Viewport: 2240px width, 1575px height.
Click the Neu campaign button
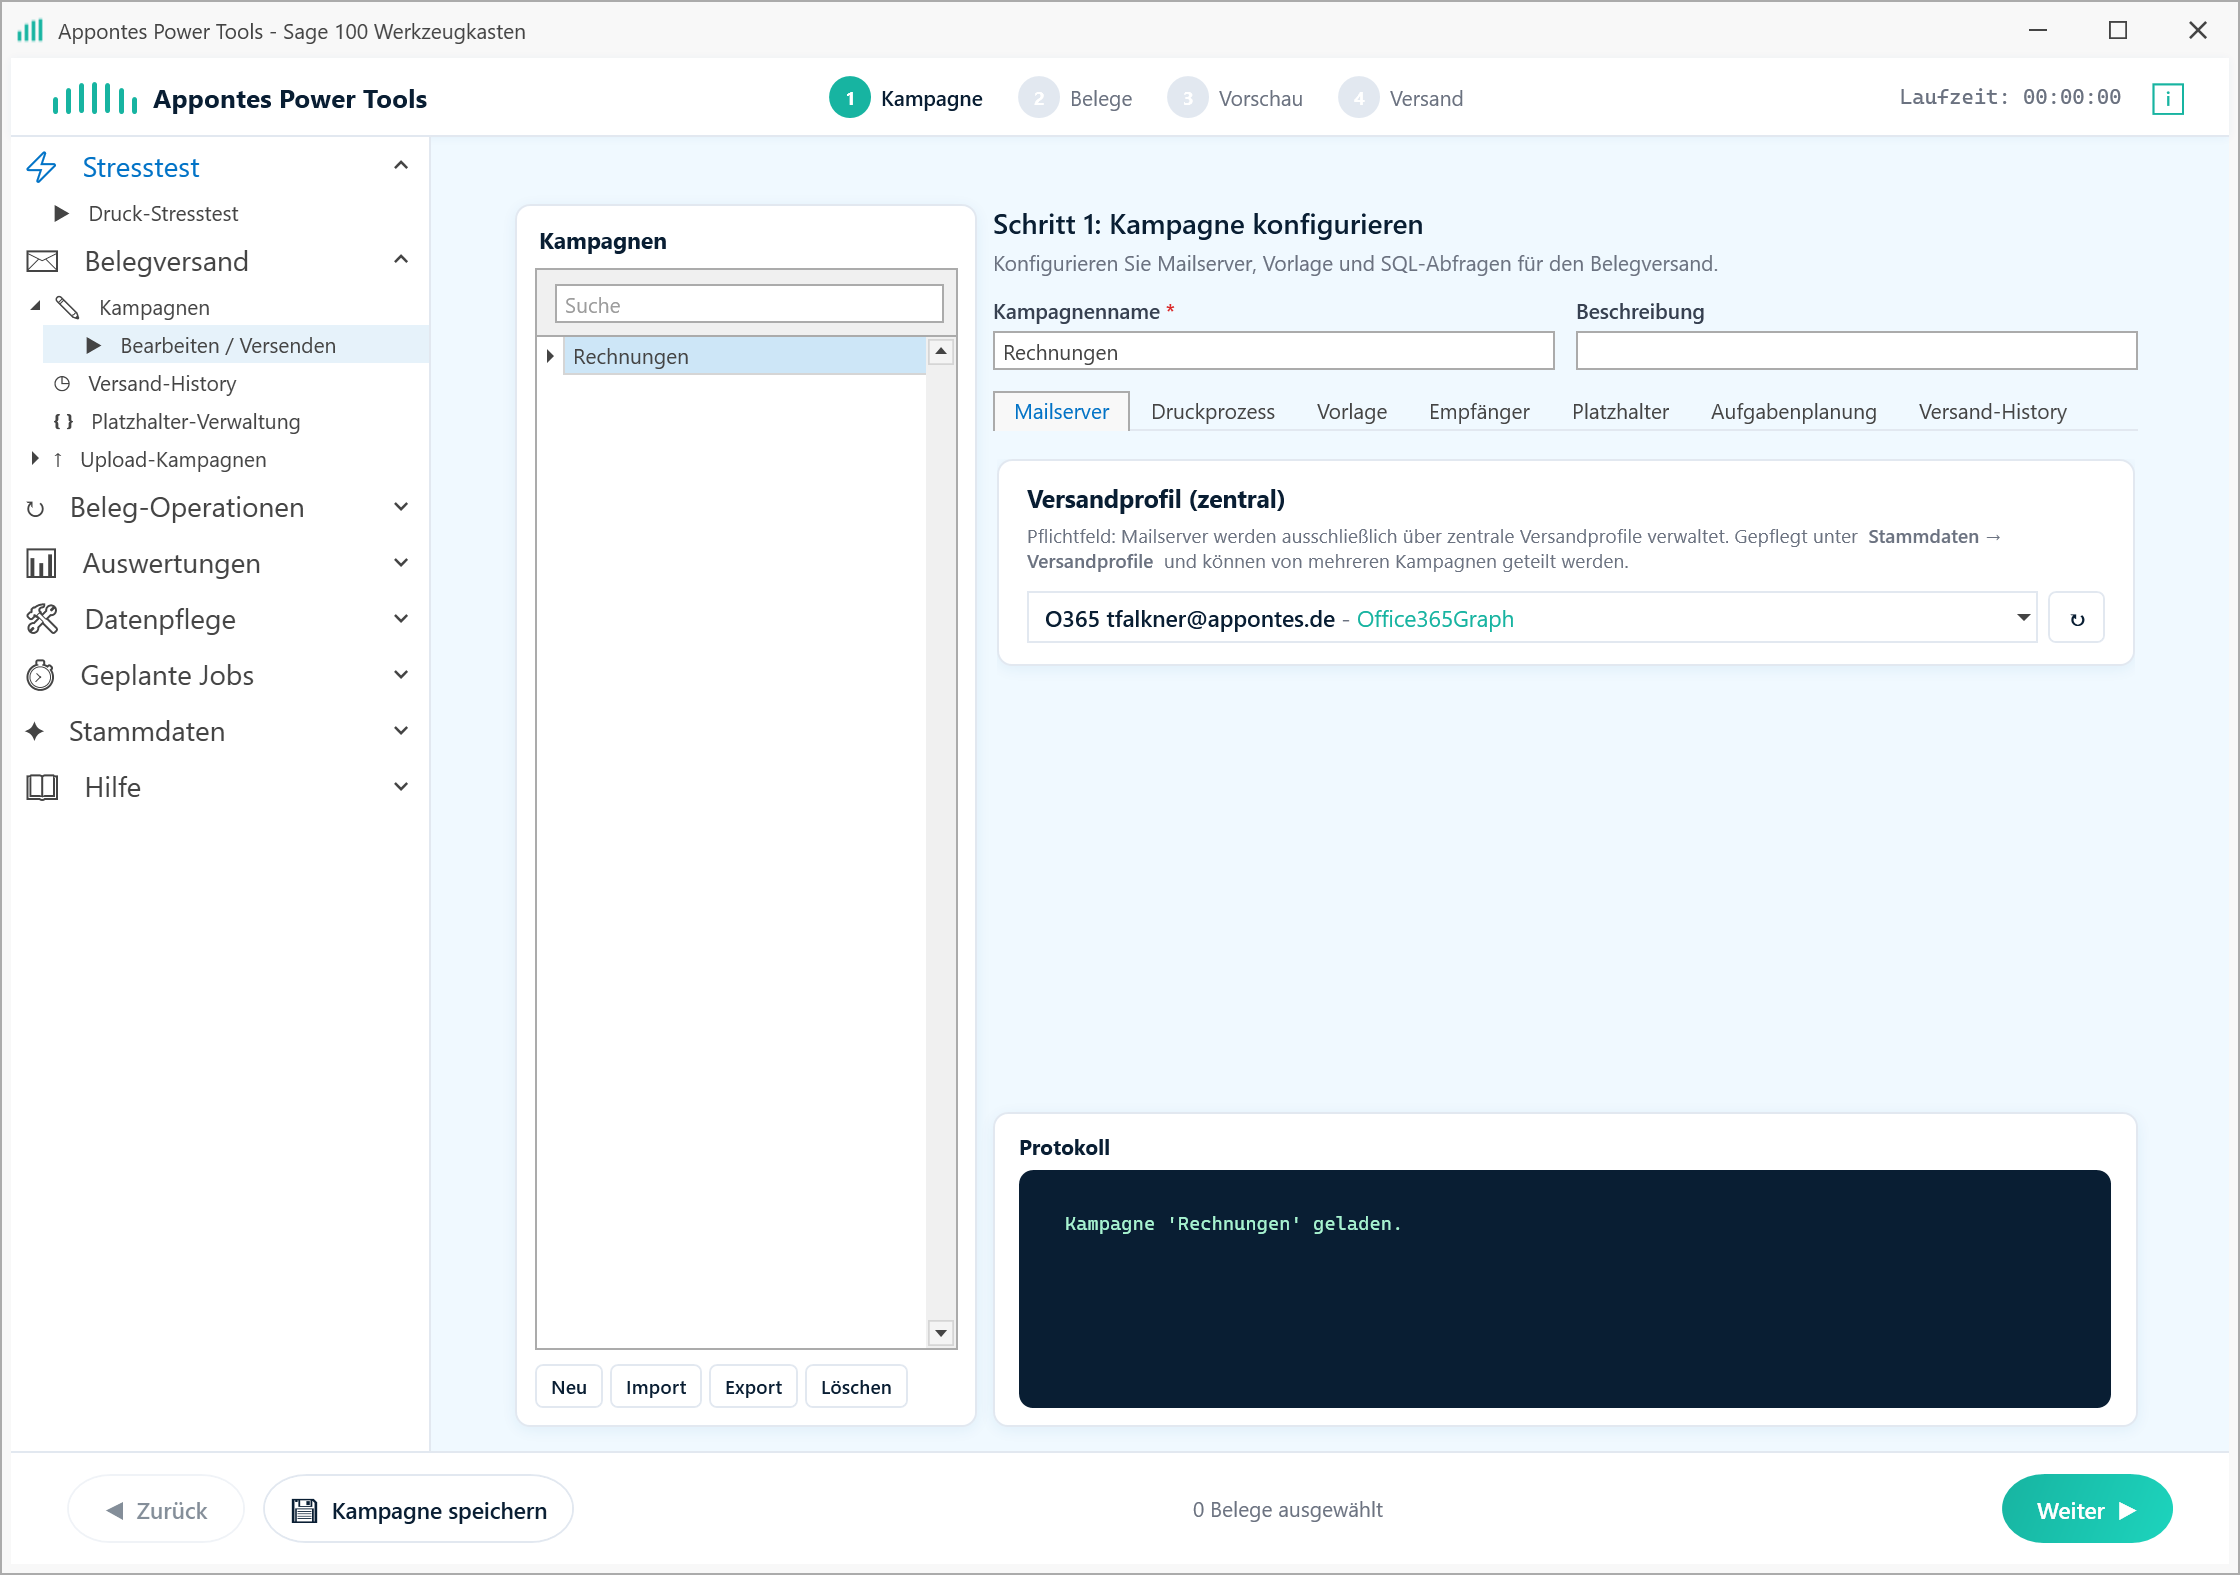(x=569, y=1387)
